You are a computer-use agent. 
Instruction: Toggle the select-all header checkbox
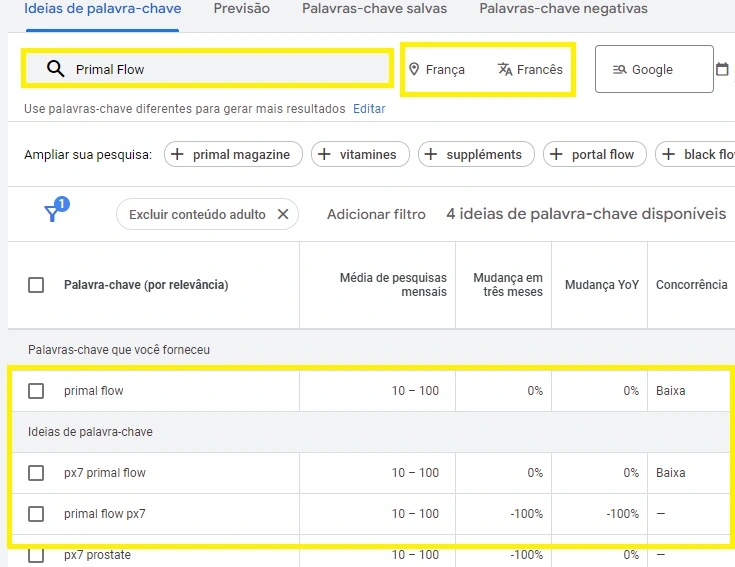36,285
